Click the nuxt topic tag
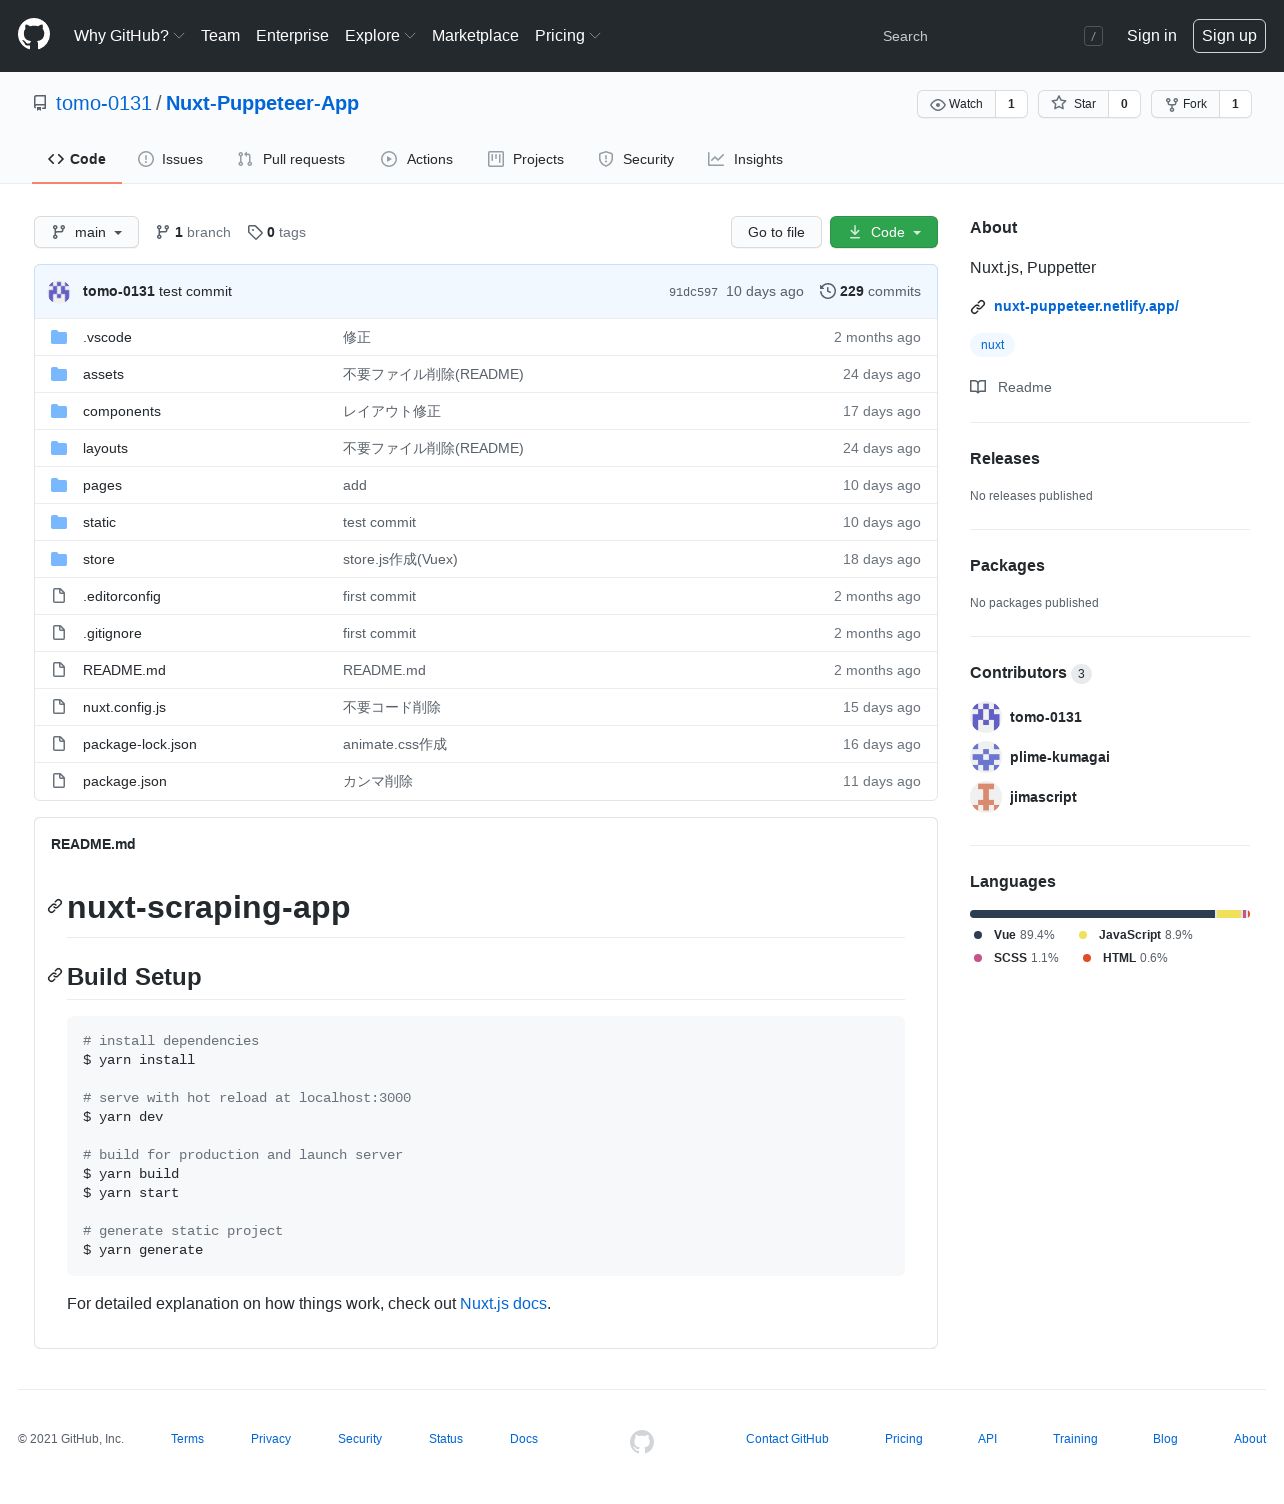Image resolution: width=1284 pixels, height=1504 pixels. tap(992, 345)
